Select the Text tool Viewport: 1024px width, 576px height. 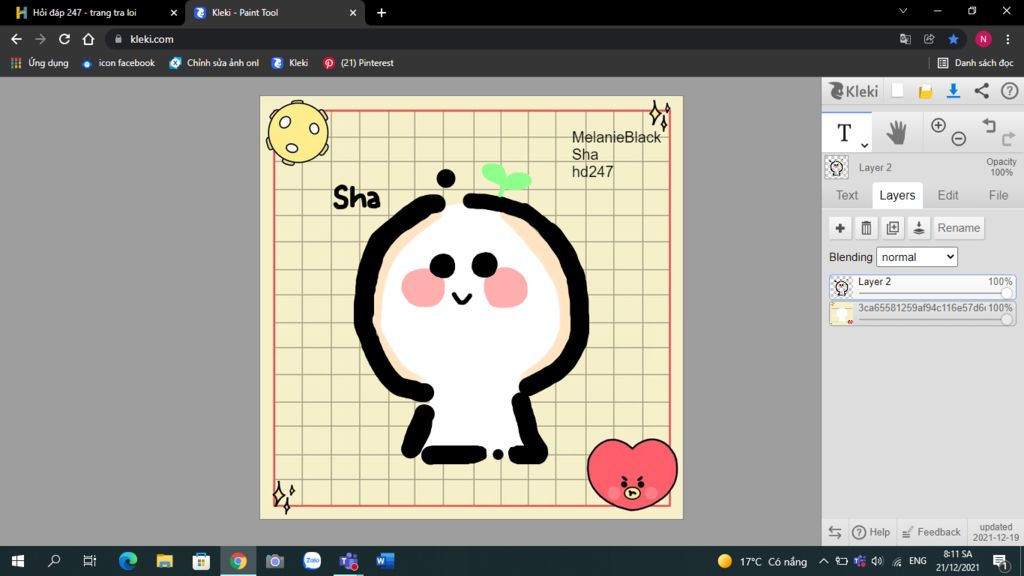coord(844,133)
